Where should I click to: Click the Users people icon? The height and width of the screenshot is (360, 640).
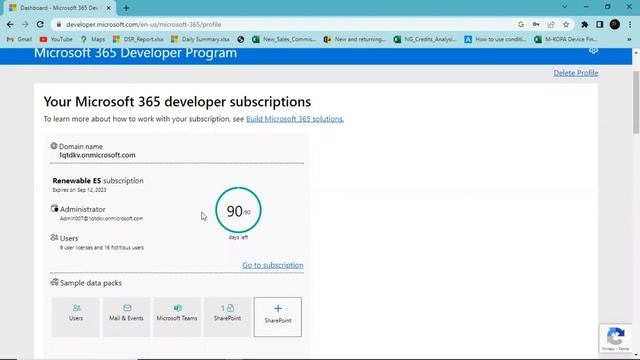coord(54,237)
